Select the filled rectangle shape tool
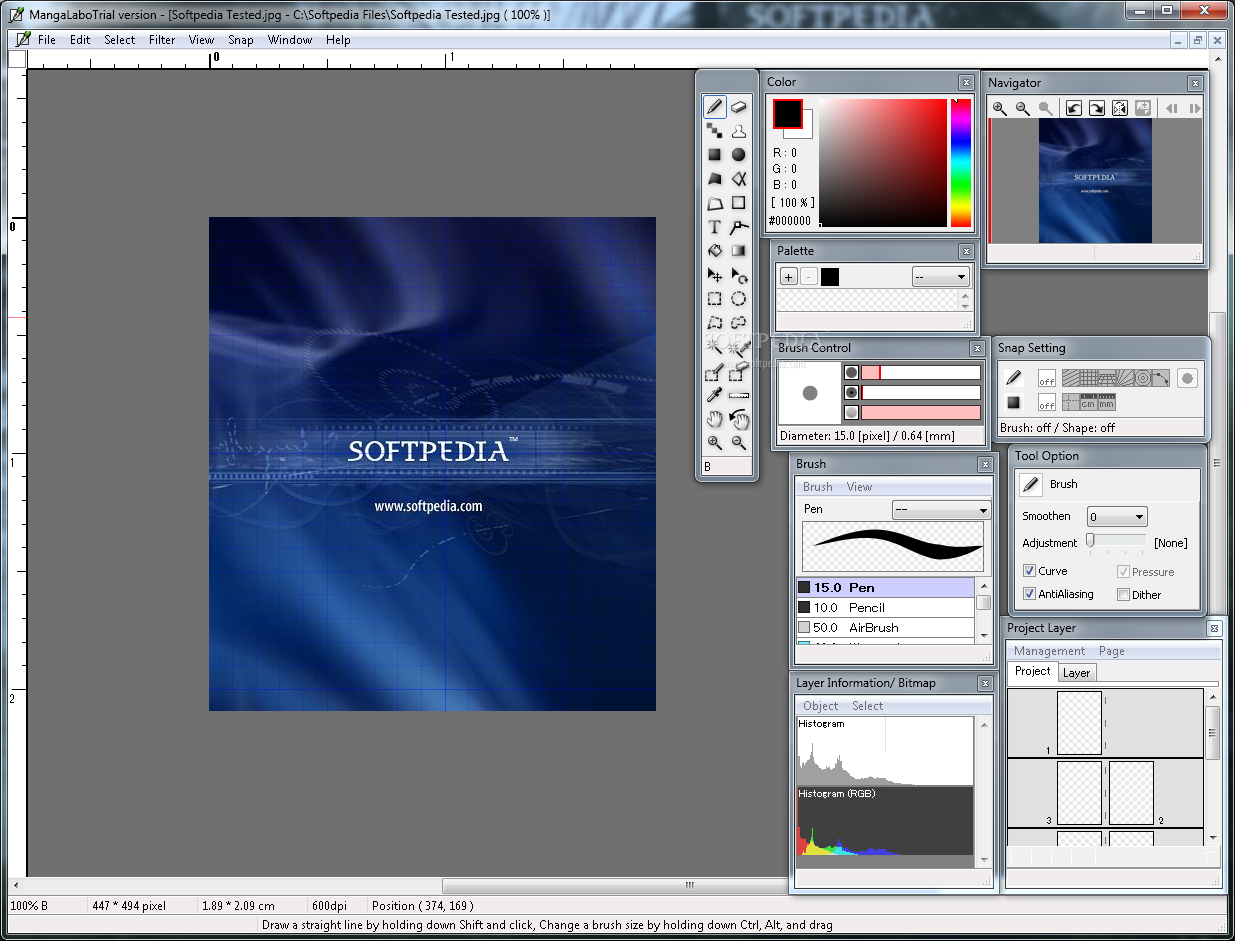Viewport: 1235px width, 941px height. click(x=714, y=155)
